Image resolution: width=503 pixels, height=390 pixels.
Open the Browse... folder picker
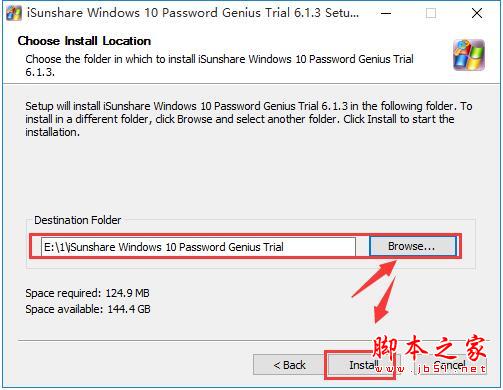412,246
